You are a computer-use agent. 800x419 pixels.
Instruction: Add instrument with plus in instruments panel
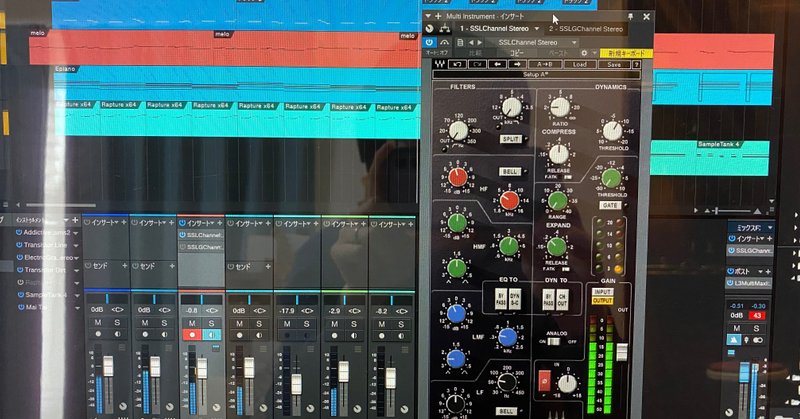click(76, 220)
